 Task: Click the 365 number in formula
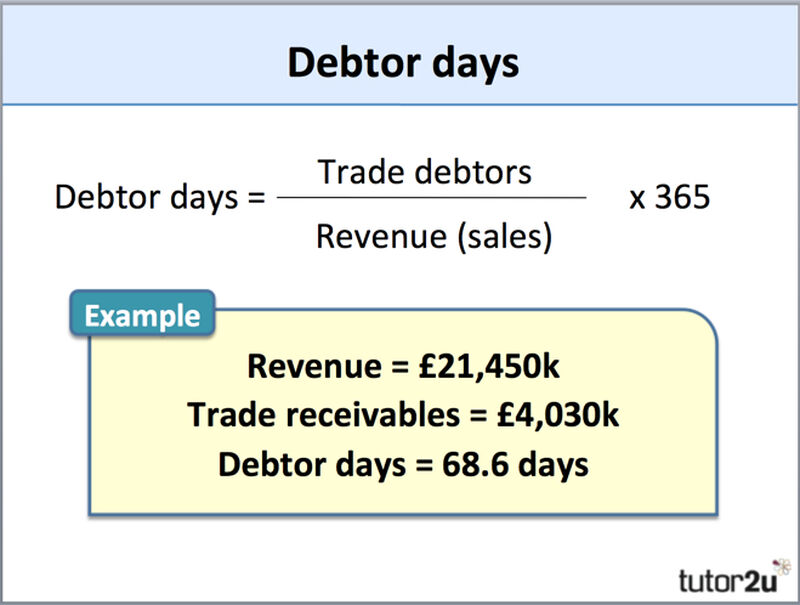point(682,196)
